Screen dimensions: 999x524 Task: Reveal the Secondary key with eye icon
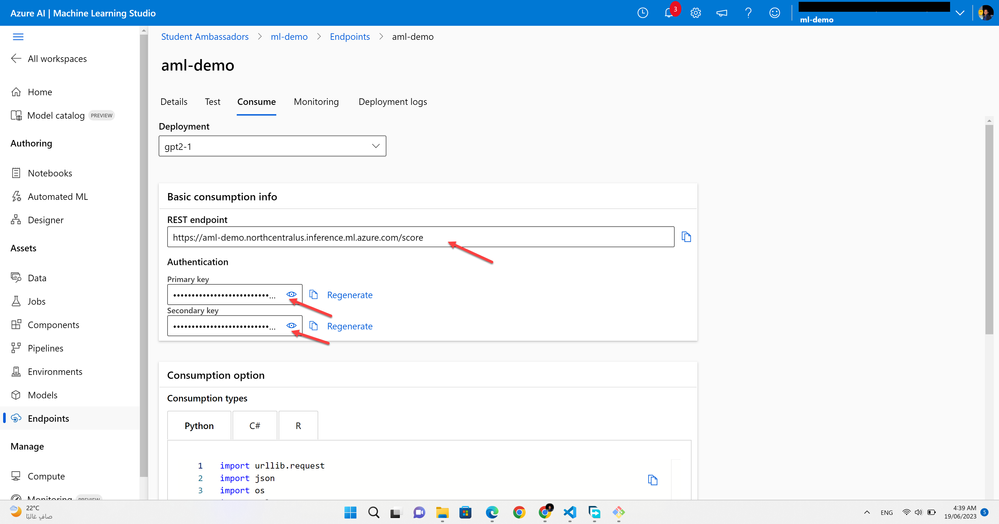[291, 326]
